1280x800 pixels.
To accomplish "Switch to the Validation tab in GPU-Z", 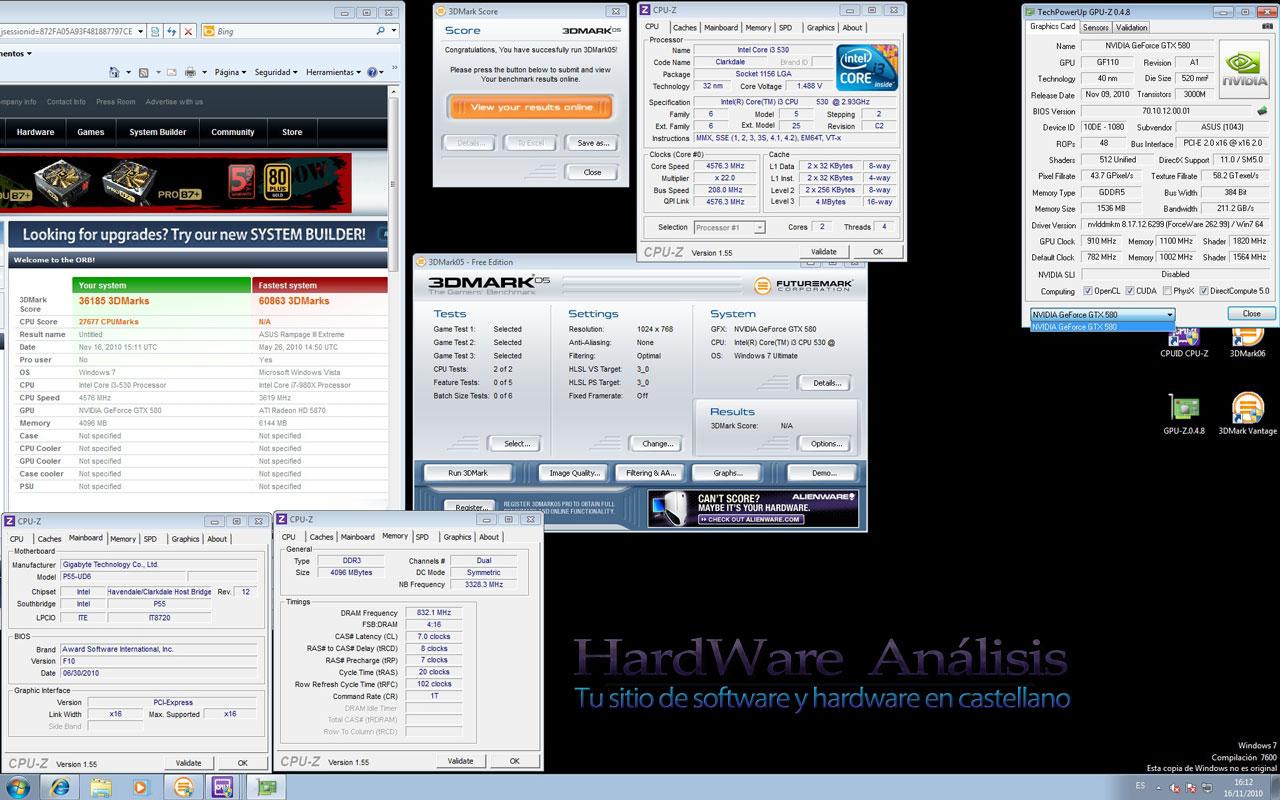I will pos(1131,27).
